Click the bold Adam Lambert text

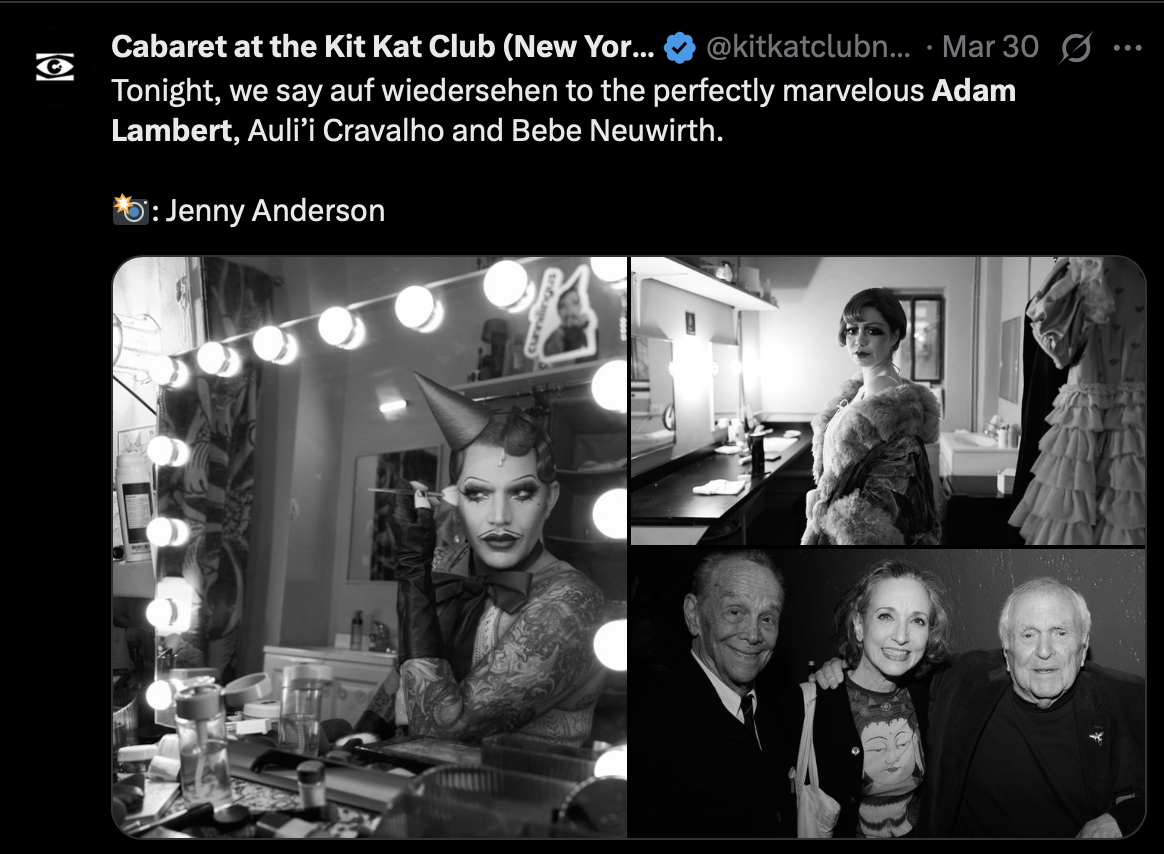pyautogui.click(x=563, y=111)
